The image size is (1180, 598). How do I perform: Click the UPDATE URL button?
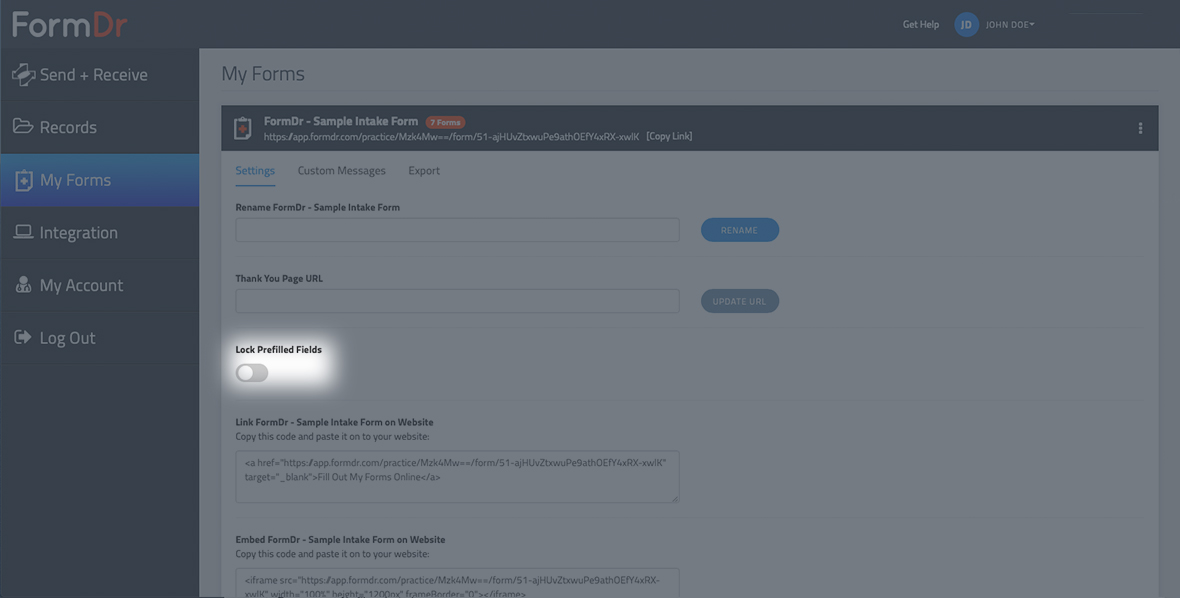point(740,301)
